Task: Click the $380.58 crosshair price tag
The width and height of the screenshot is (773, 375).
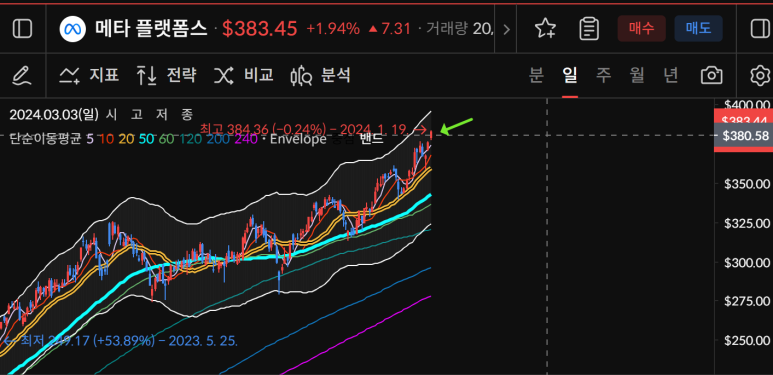Action: (x=745, y=136)
